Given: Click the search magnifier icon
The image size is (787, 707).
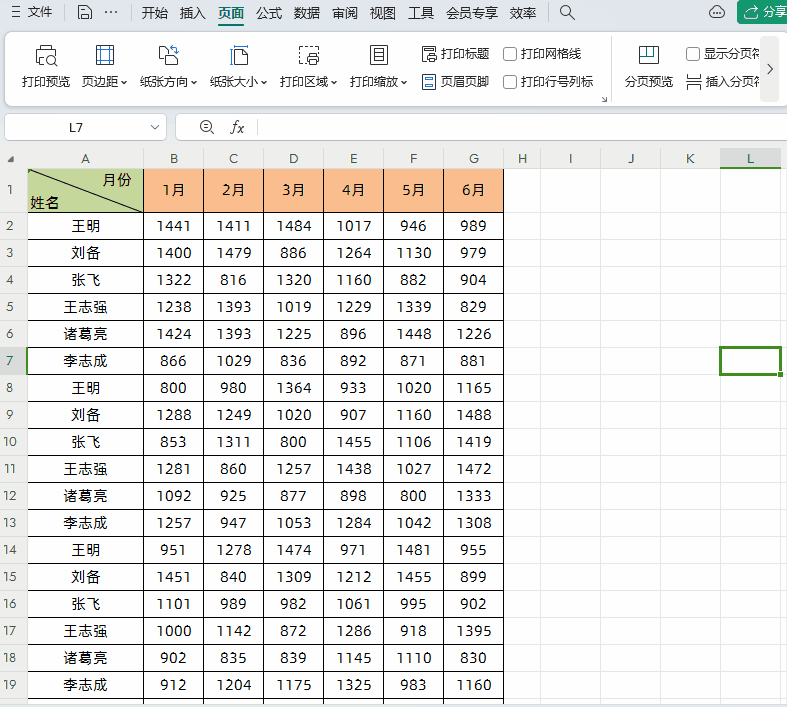Looking at the screenshot, I should pyautogui.click(x=567, y=12).
